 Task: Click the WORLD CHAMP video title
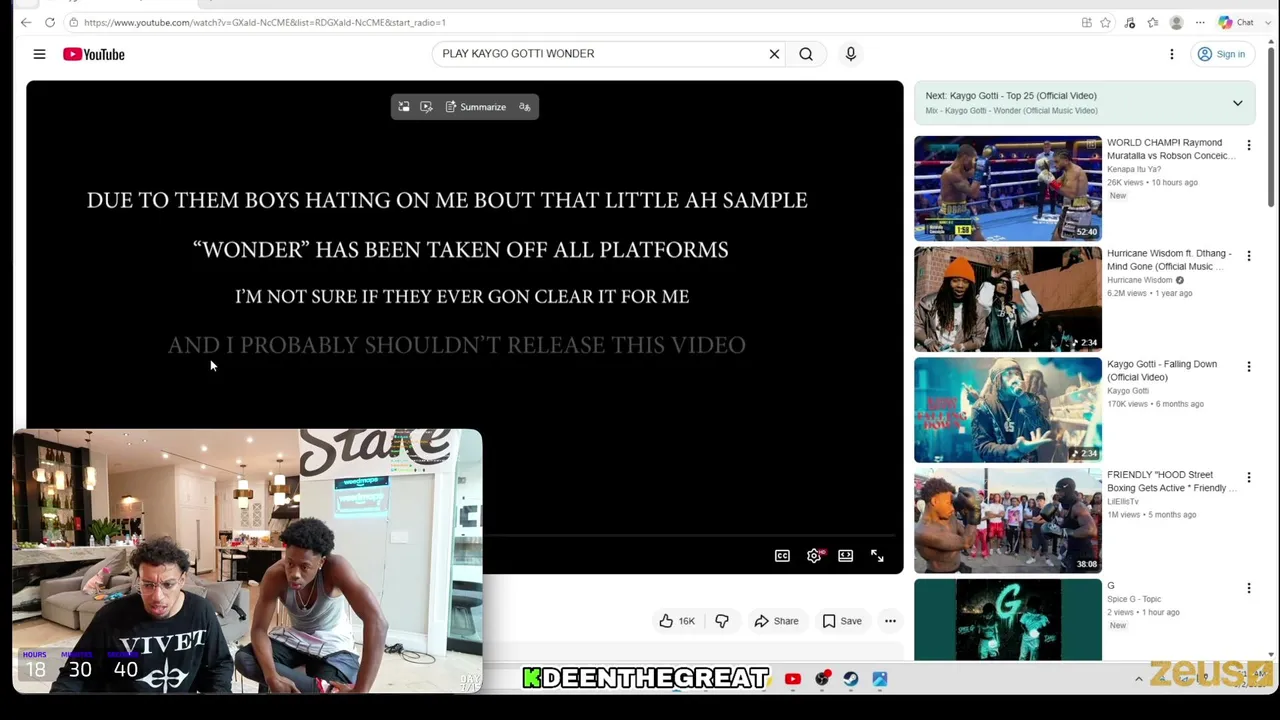pyautogui.click(x=1171, y=149)
